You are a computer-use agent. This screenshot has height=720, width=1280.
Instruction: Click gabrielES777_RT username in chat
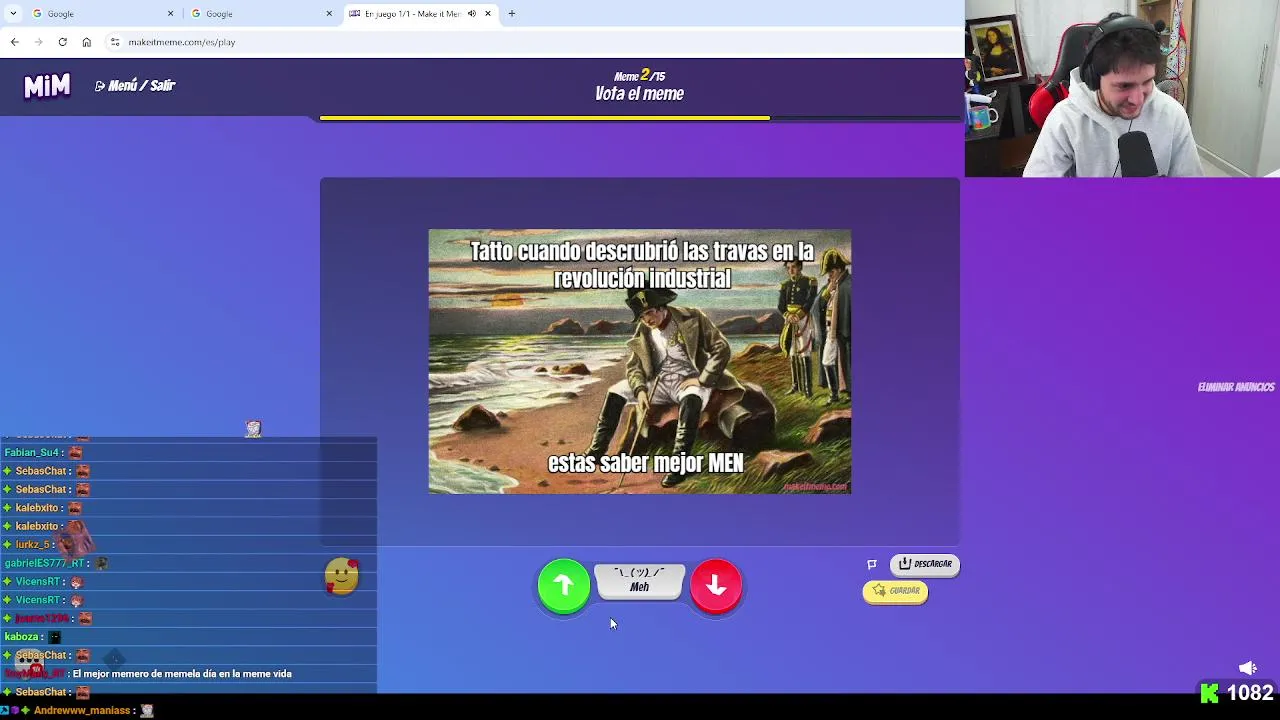point(44,563)
